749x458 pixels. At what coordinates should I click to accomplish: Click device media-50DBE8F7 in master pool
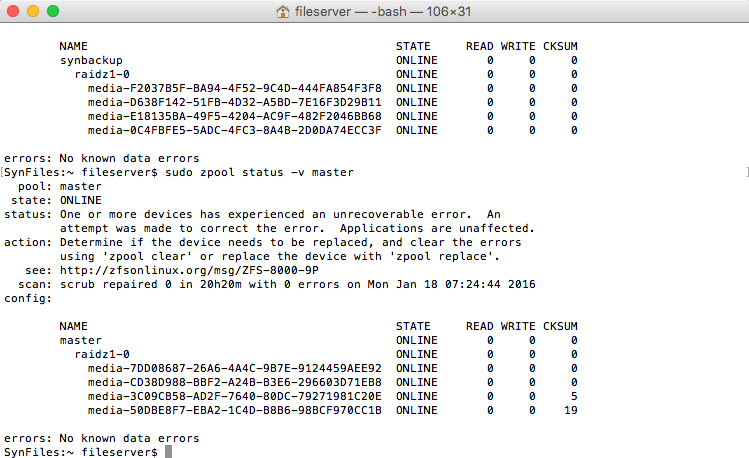tap(234, 410)
